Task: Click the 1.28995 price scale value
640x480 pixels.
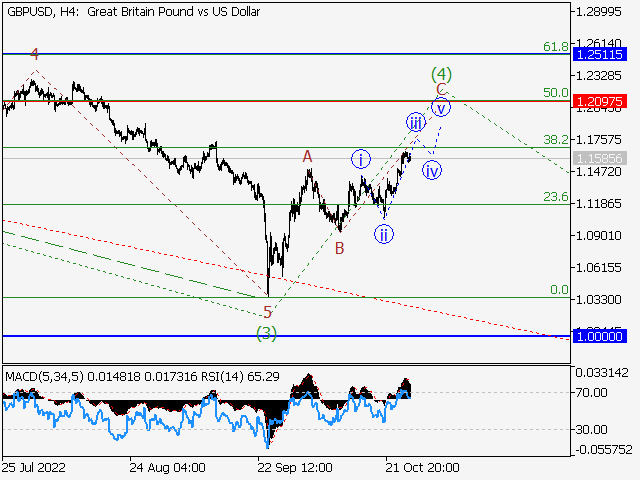Action: [599, 12]
